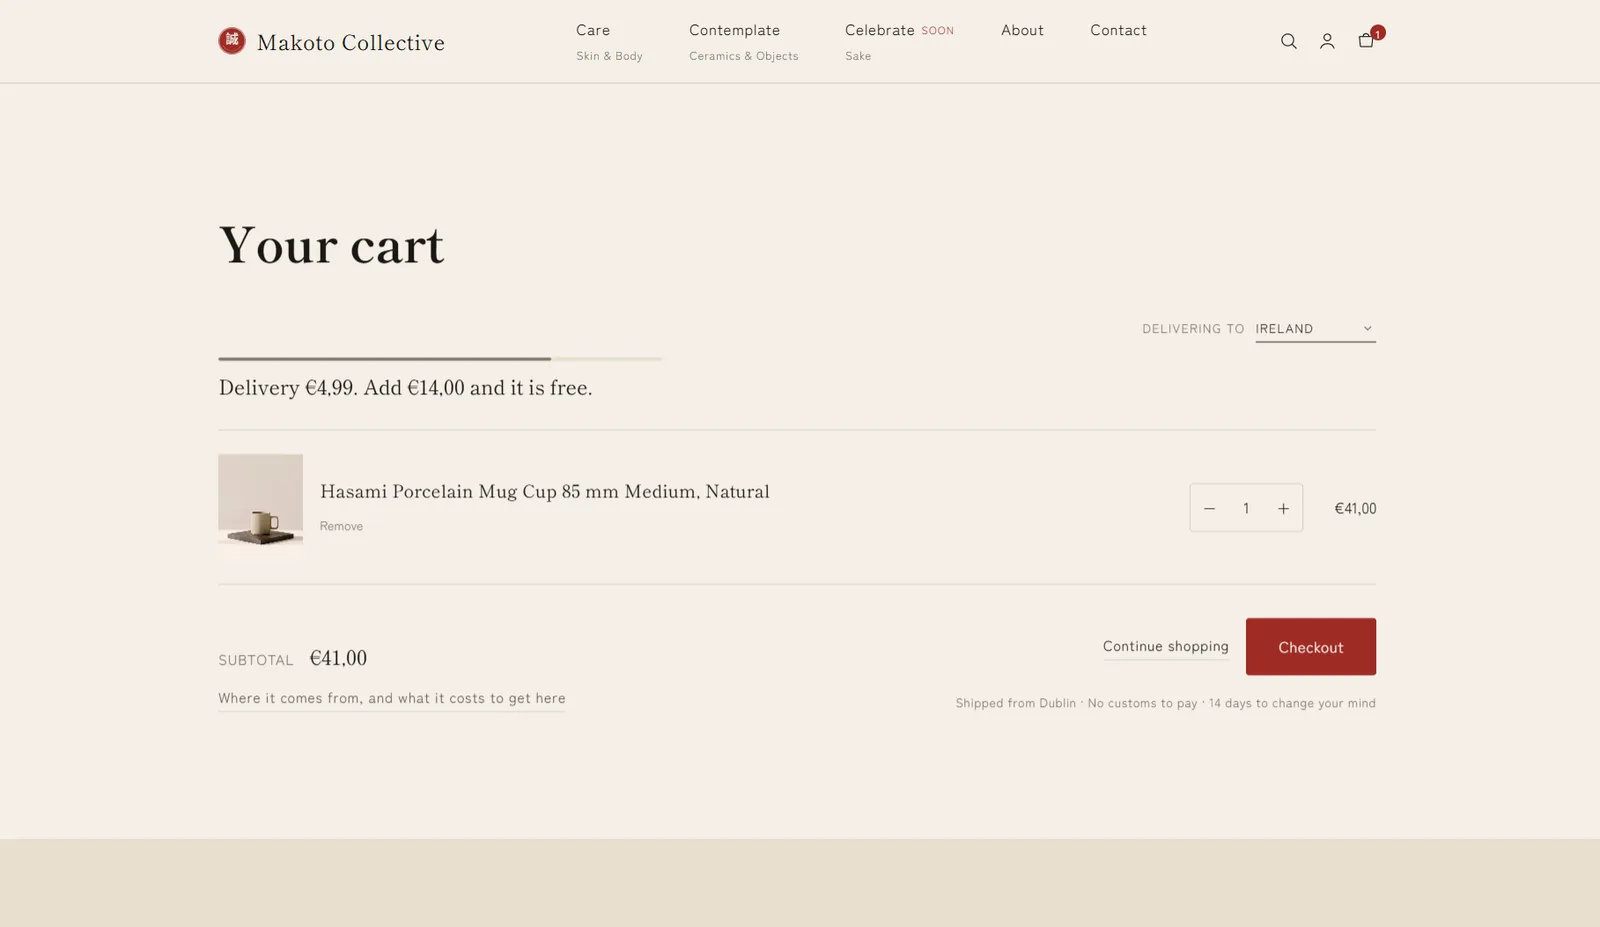Screen dimensions: 1600x927
Task: Click the Checkout button
Action: tap(1310, 647)
